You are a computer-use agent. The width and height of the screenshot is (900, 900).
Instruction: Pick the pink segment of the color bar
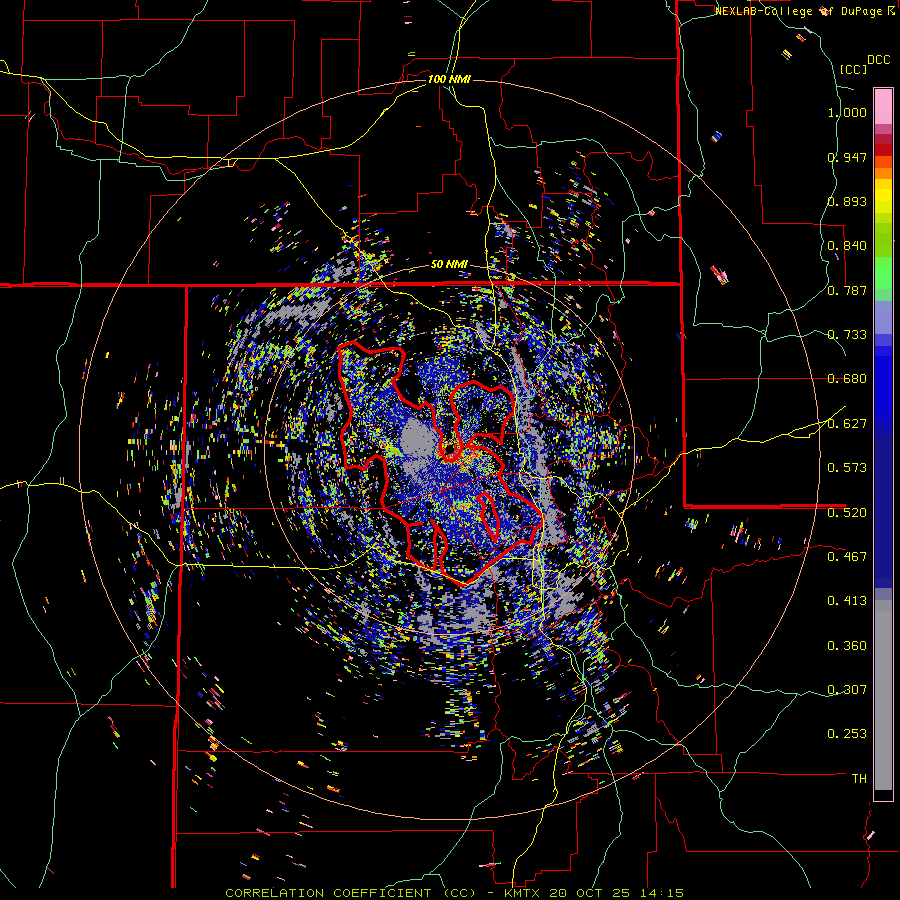[883, 106]
